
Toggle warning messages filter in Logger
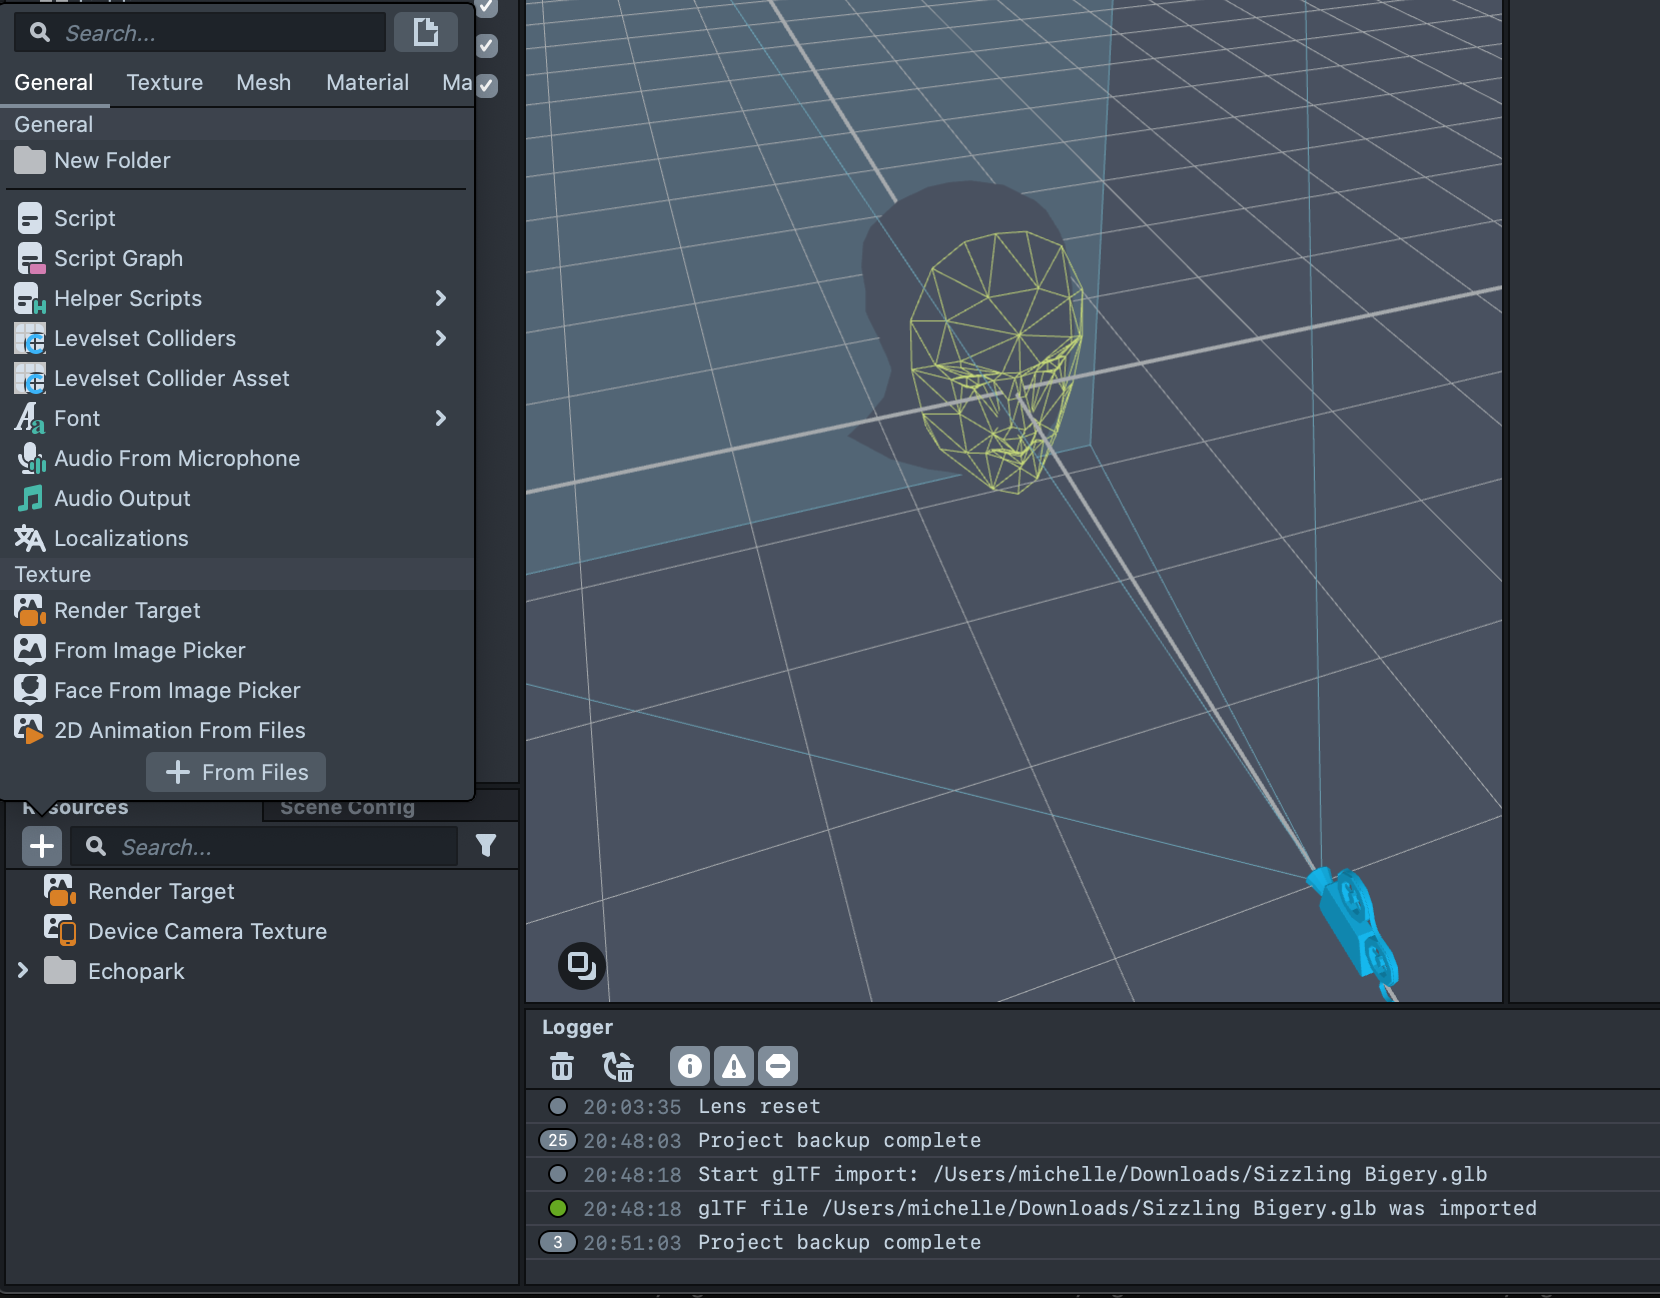click(x=734, y=1066)
